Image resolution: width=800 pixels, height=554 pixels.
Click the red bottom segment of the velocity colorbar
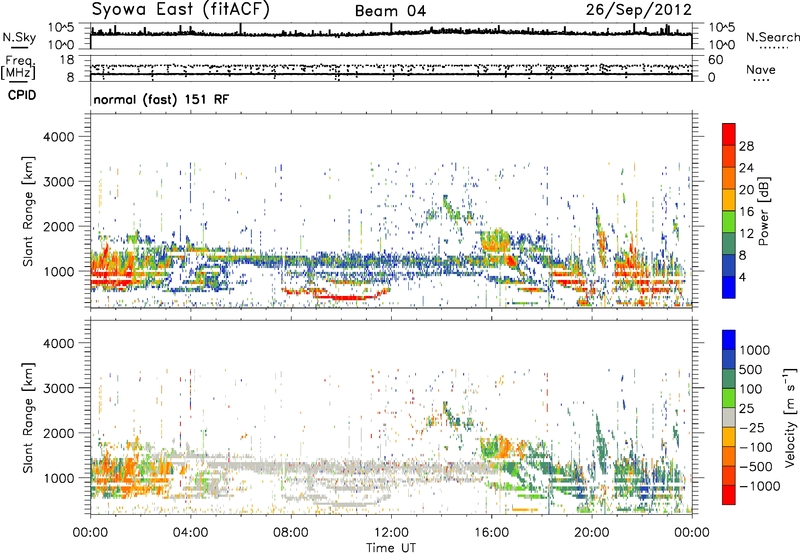[729, 495]
